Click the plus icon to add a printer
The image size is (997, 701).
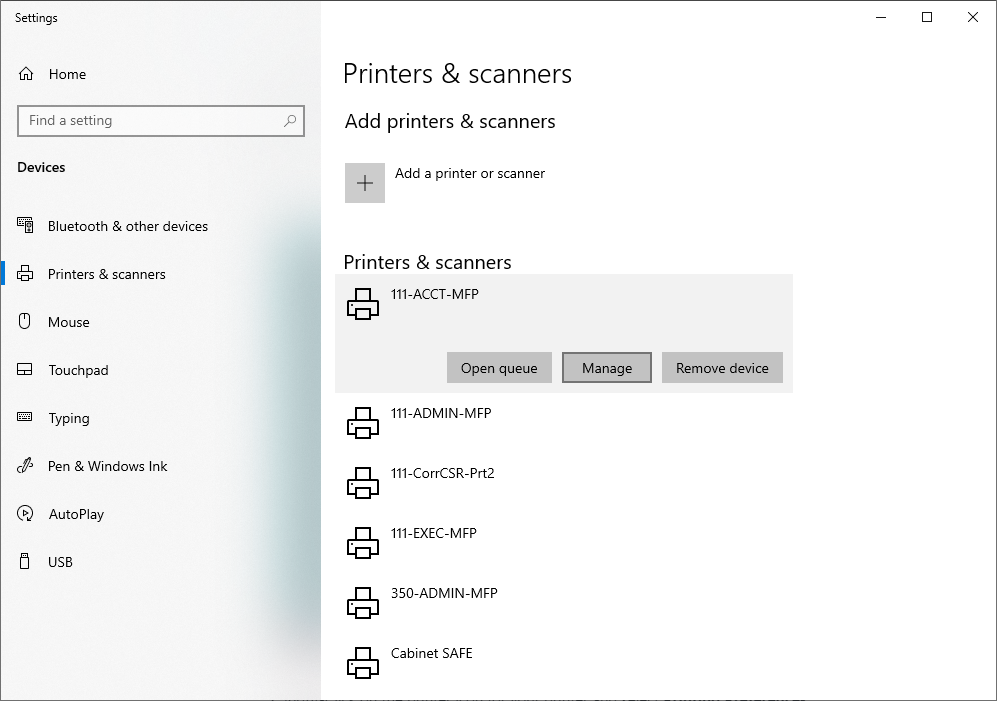(x=364, y=183)
